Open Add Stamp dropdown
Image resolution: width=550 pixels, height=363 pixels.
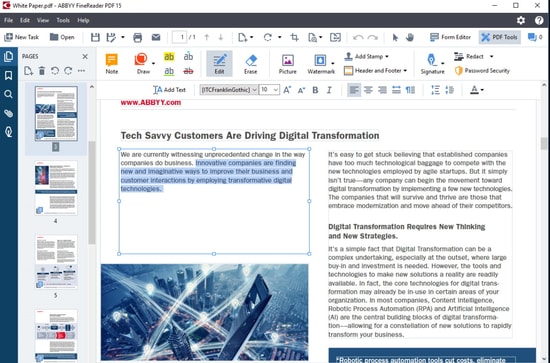tap(366, 56)
